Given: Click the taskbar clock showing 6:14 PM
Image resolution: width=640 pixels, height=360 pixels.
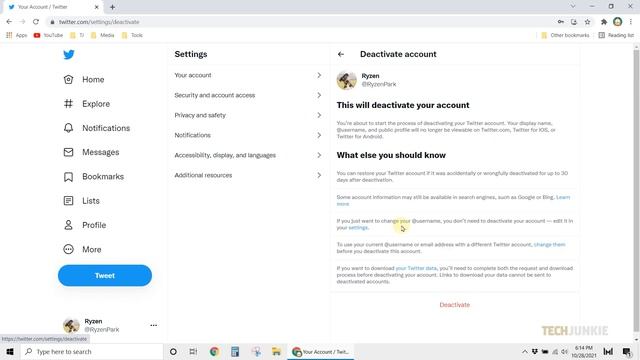Looking at the screenshot, I should coord(584,351).
